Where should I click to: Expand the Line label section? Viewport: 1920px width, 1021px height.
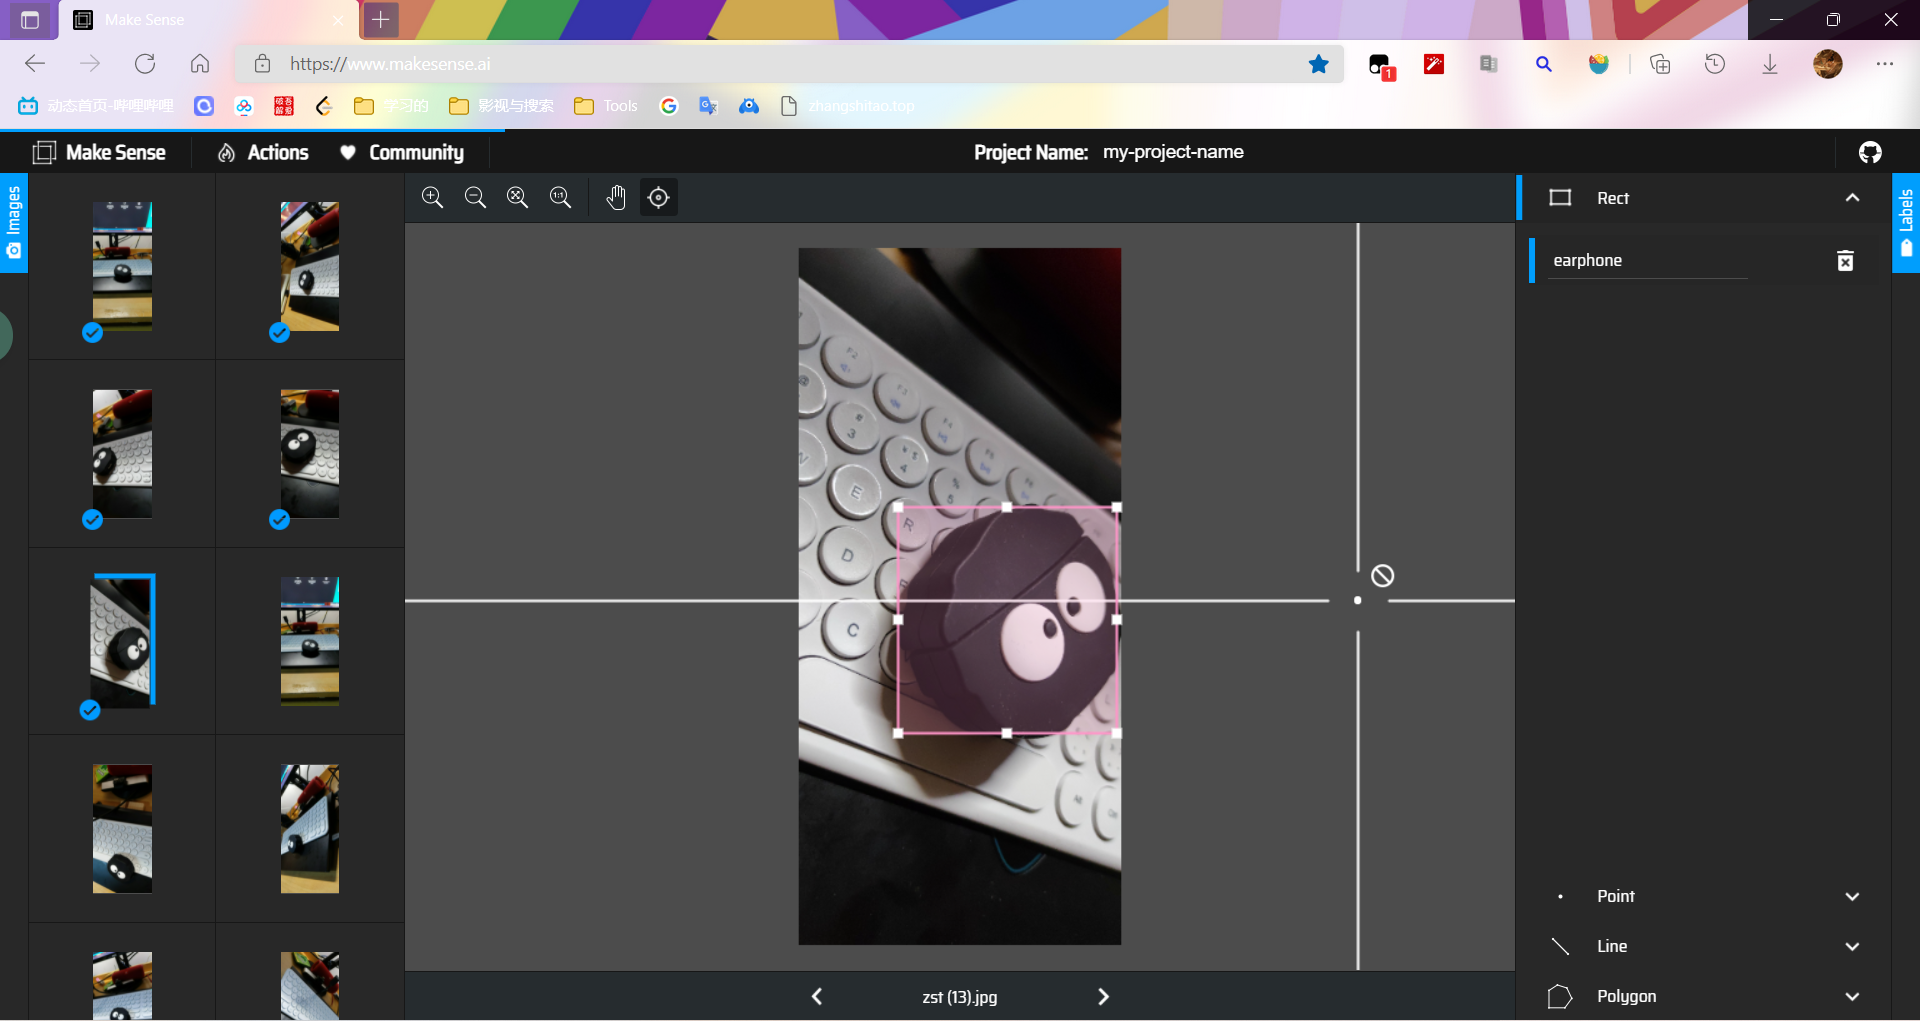pyautogui.click(x=1852, y=946)
